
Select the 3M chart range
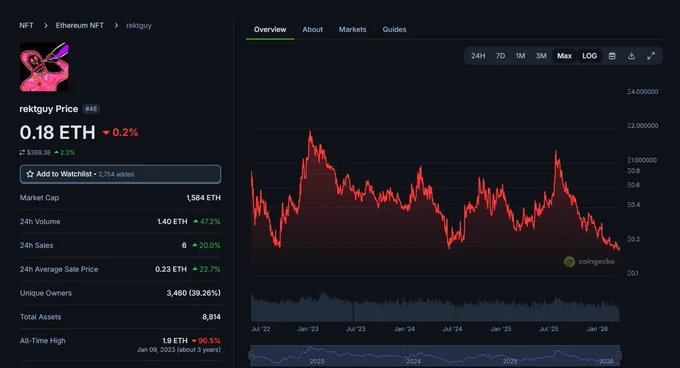pos(541,56)
